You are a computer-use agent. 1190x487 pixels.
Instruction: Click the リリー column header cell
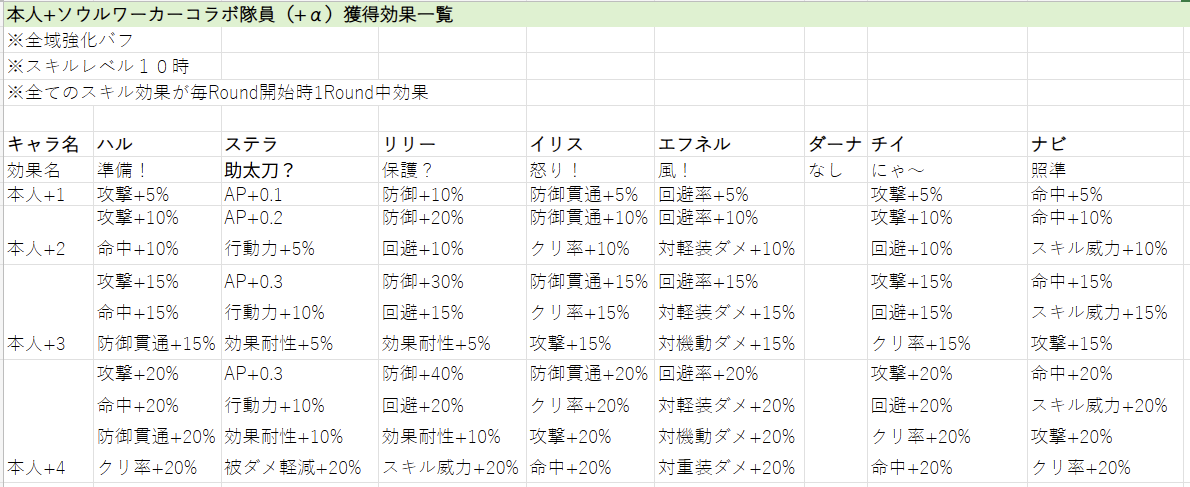(405, 145)
